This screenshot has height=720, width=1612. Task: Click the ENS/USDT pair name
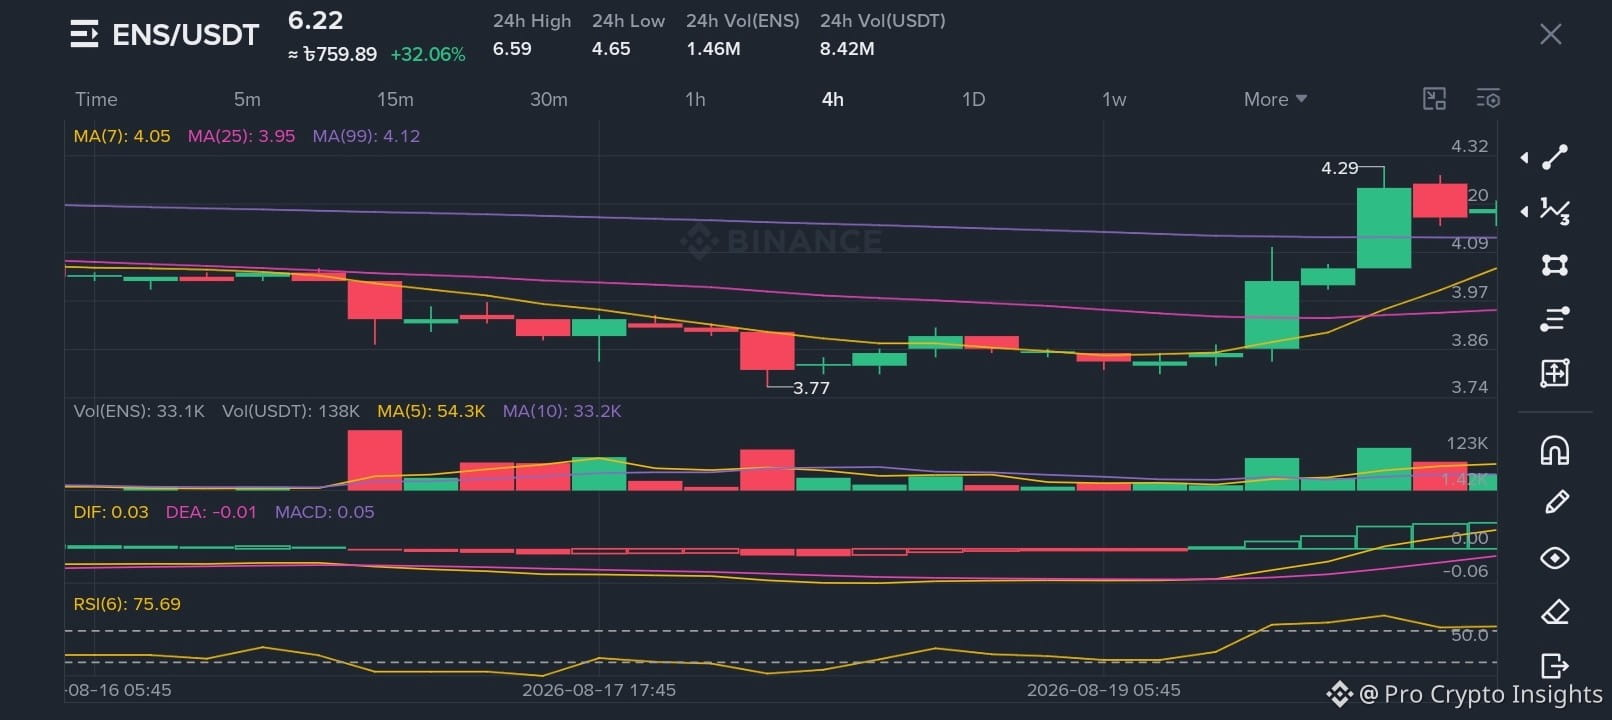pyautogui.click(x=185, y=35)
